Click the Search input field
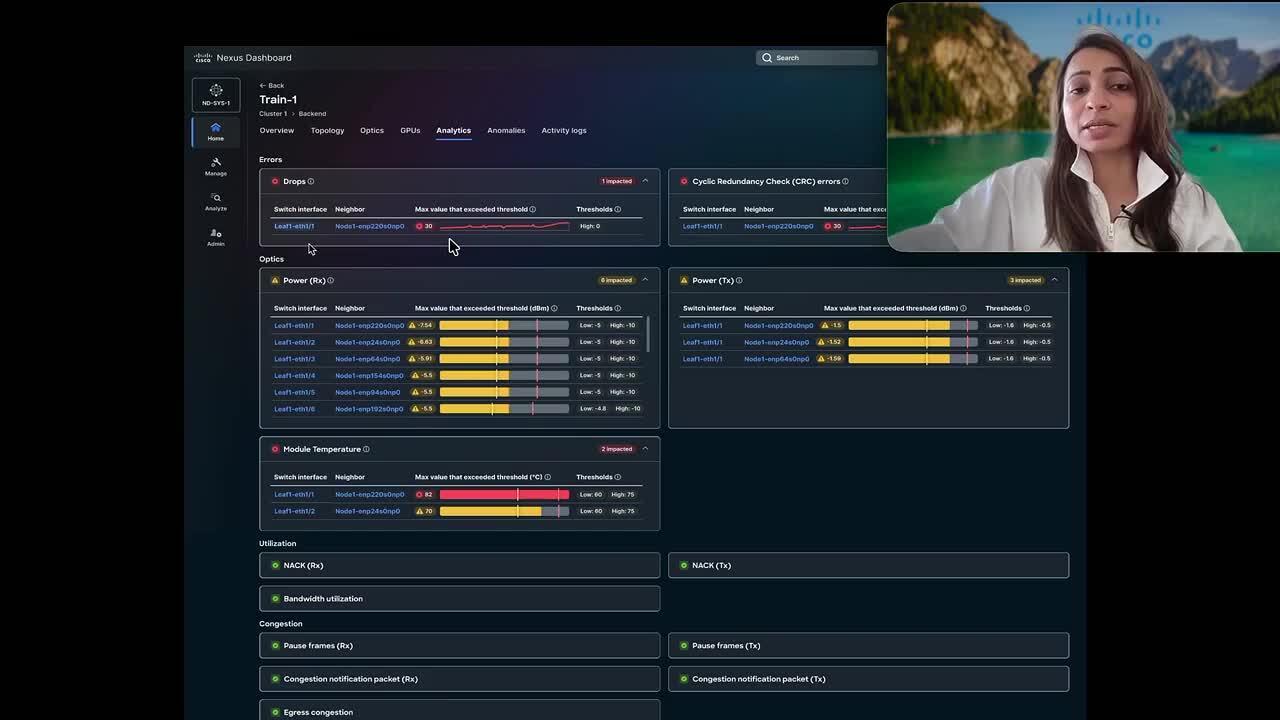This screenshot has width=1280, height=720. pos(820,58)
